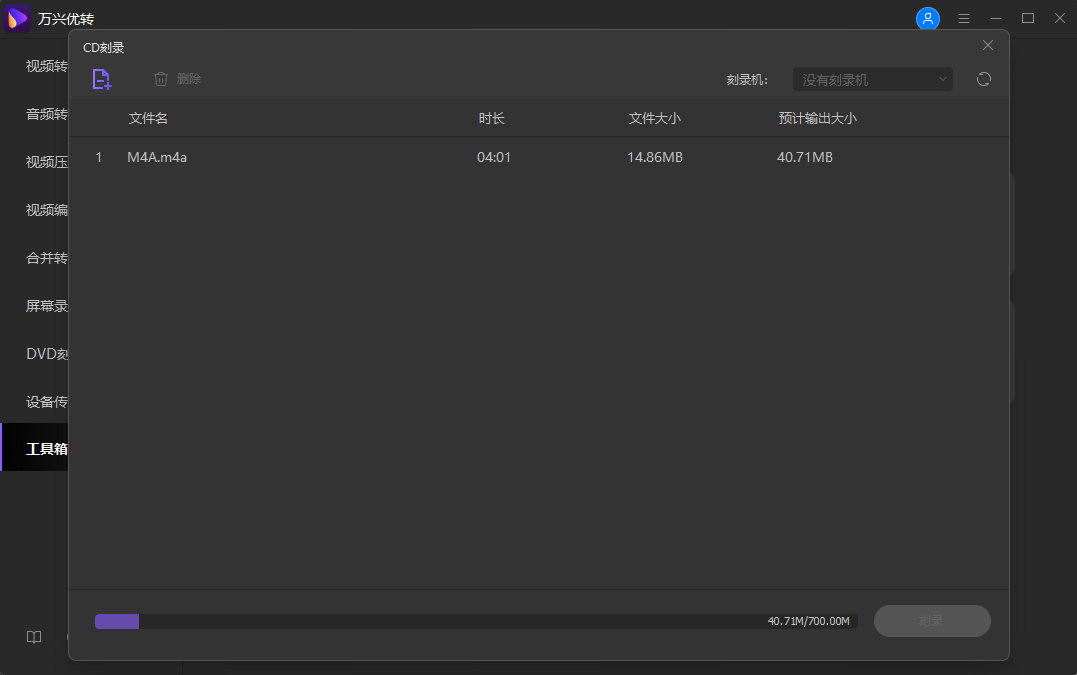Click the 文件大小 column header
This screenshot has width=1077, height=675.
pos(655,118)
